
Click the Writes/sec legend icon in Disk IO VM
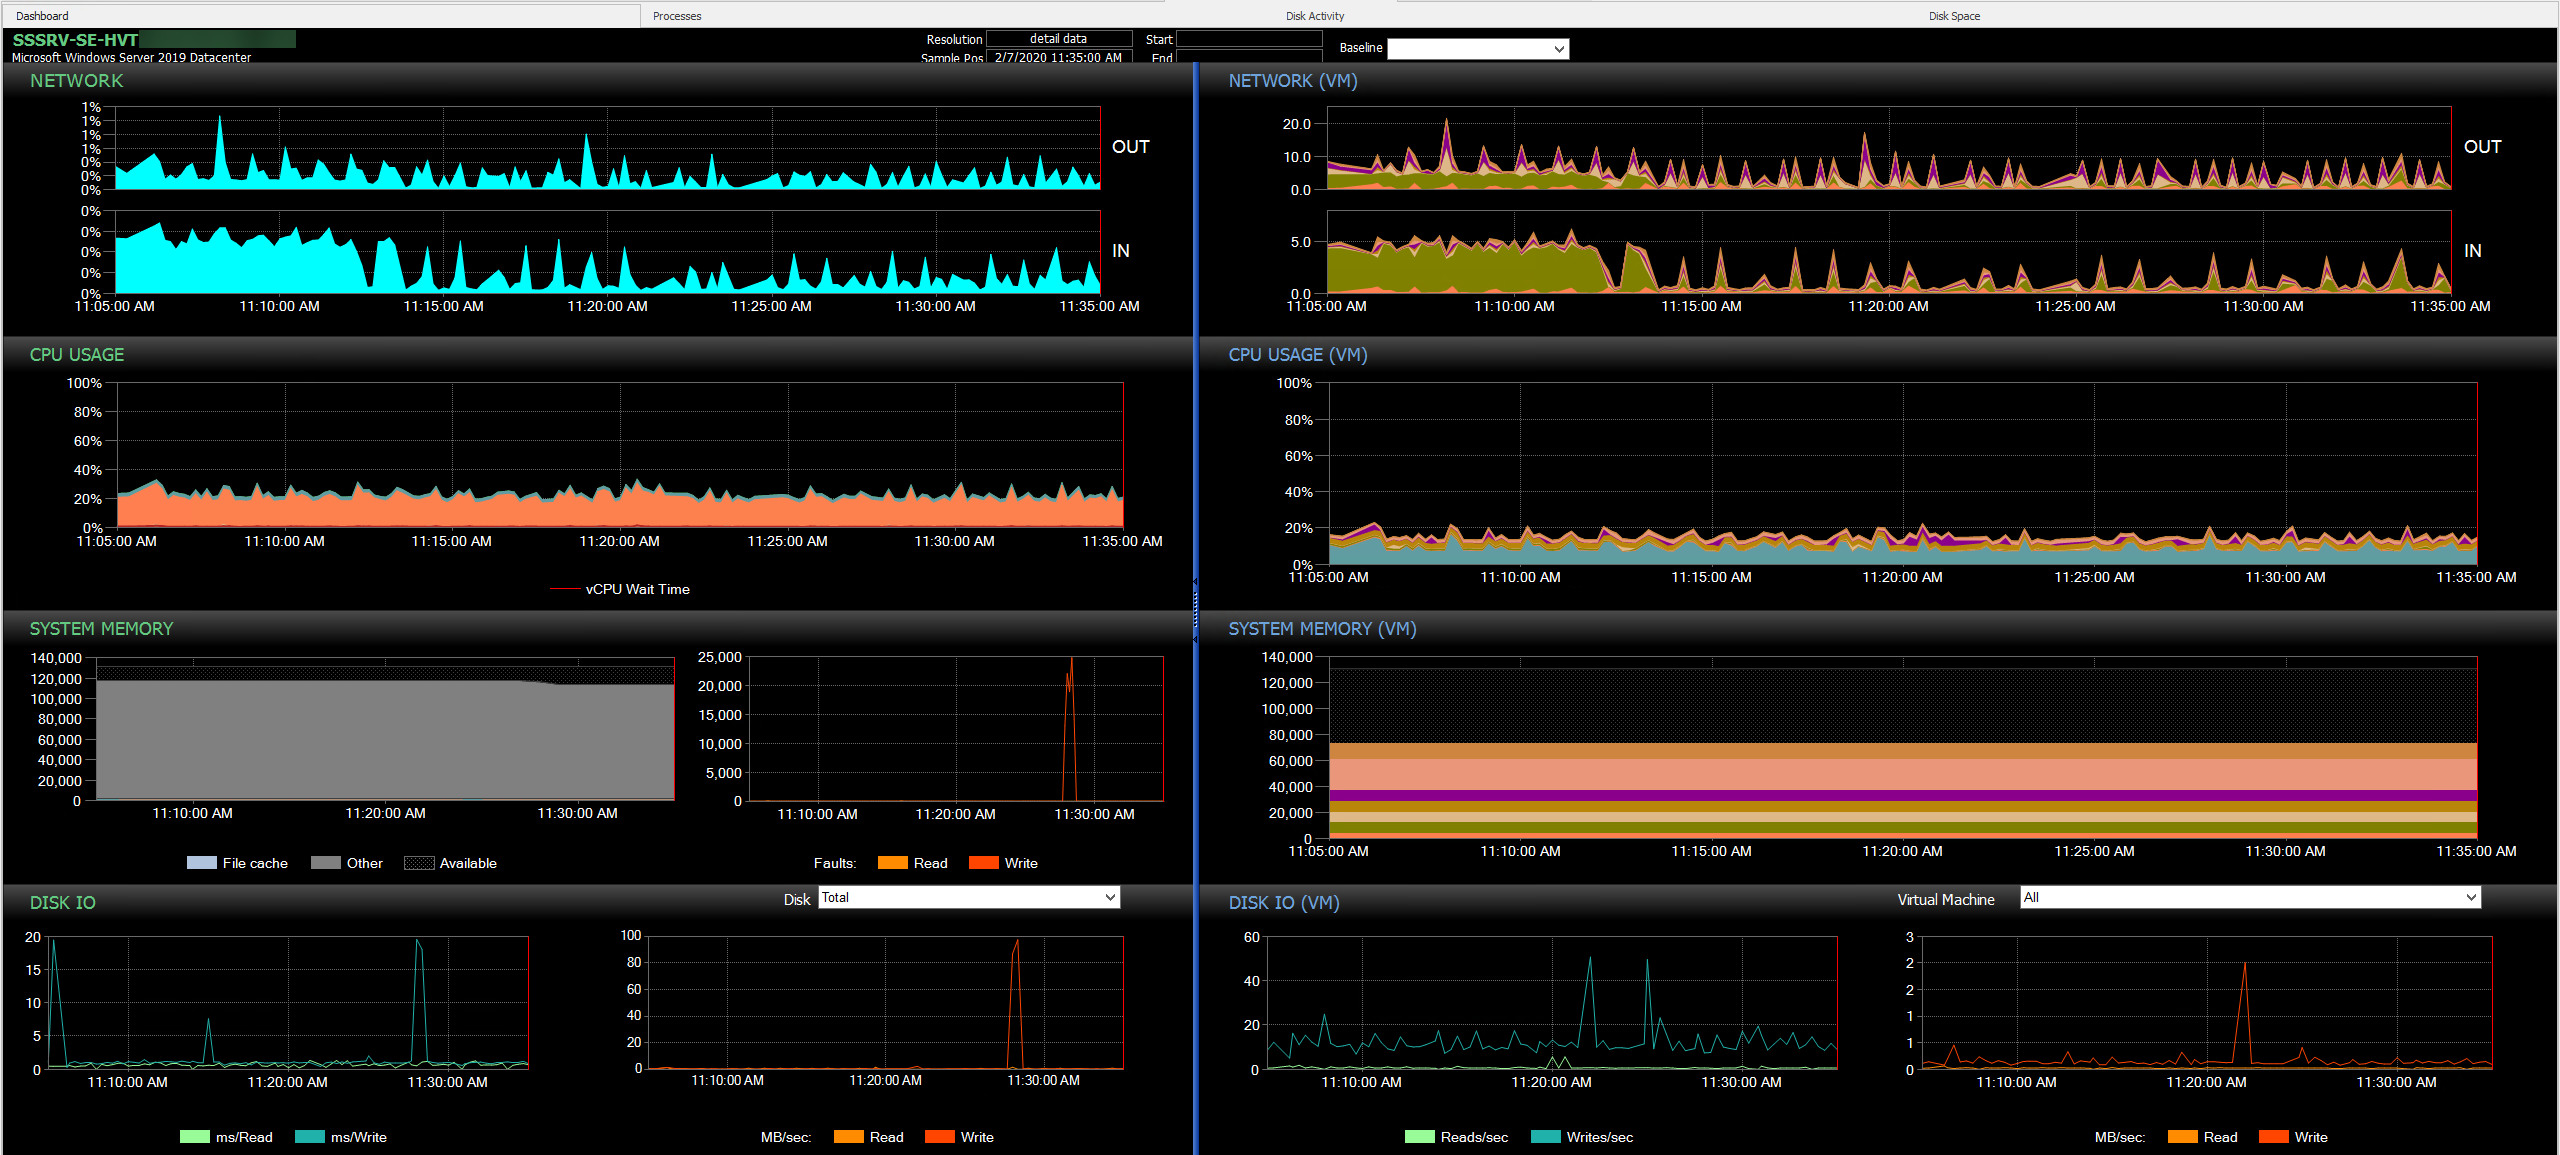click(1544, 1136)
